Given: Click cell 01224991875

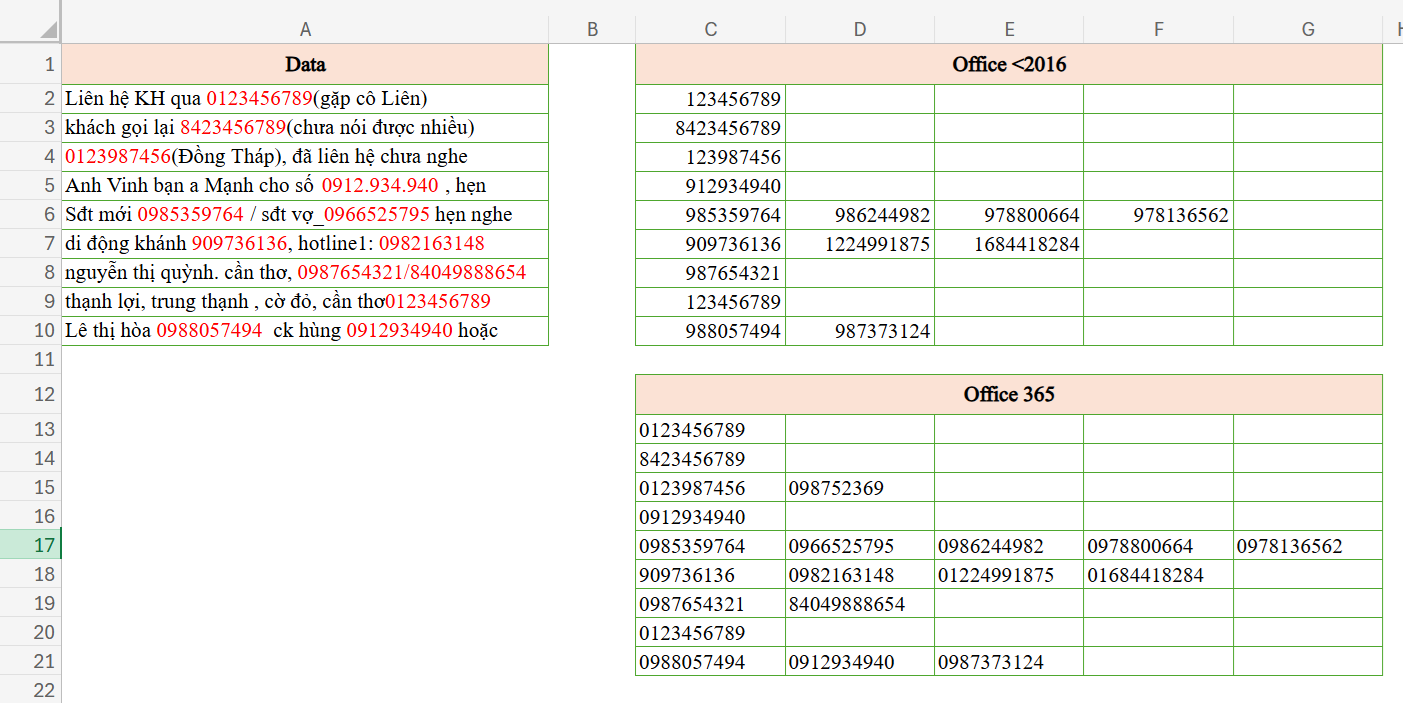Looking at the screenshot, I should (1009, 575).
